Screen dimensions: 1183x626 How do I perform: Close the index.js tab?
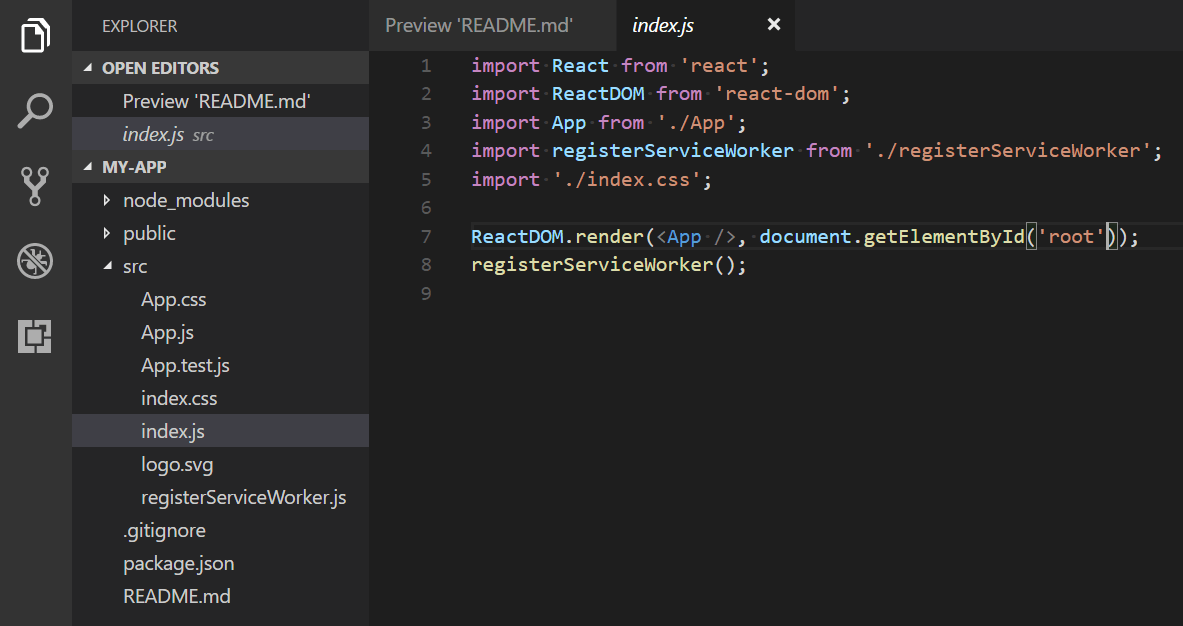773,25
